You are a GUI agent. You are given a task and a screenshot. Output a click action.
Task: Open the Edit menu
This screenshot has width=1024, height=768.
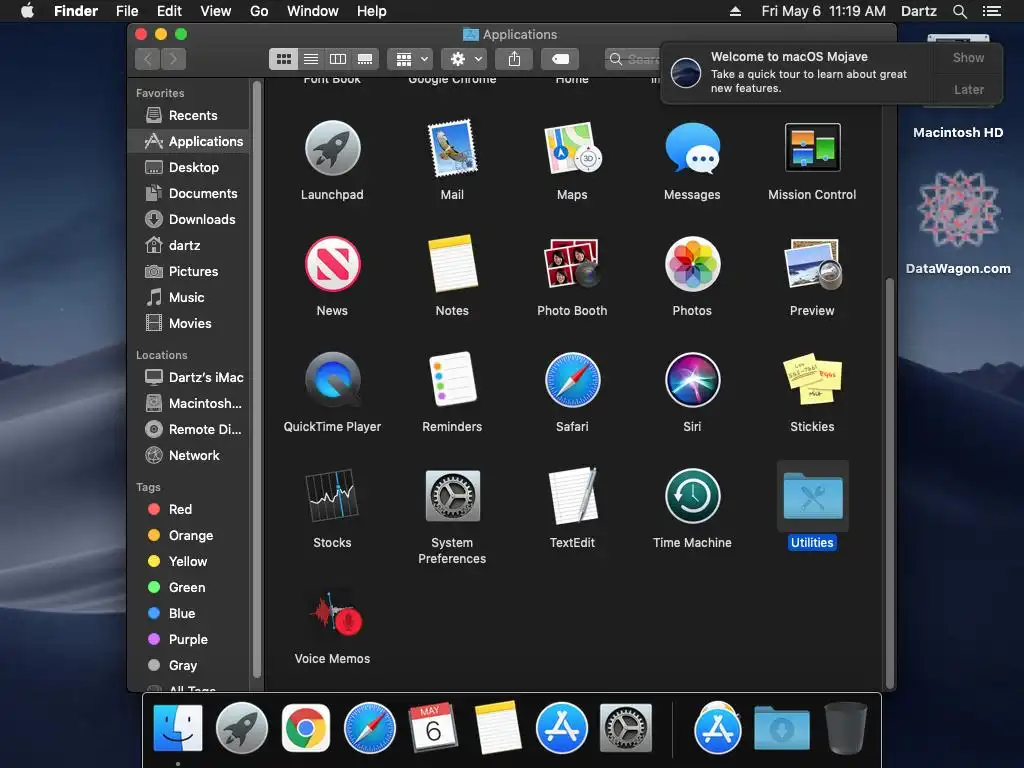coord(169,11)
